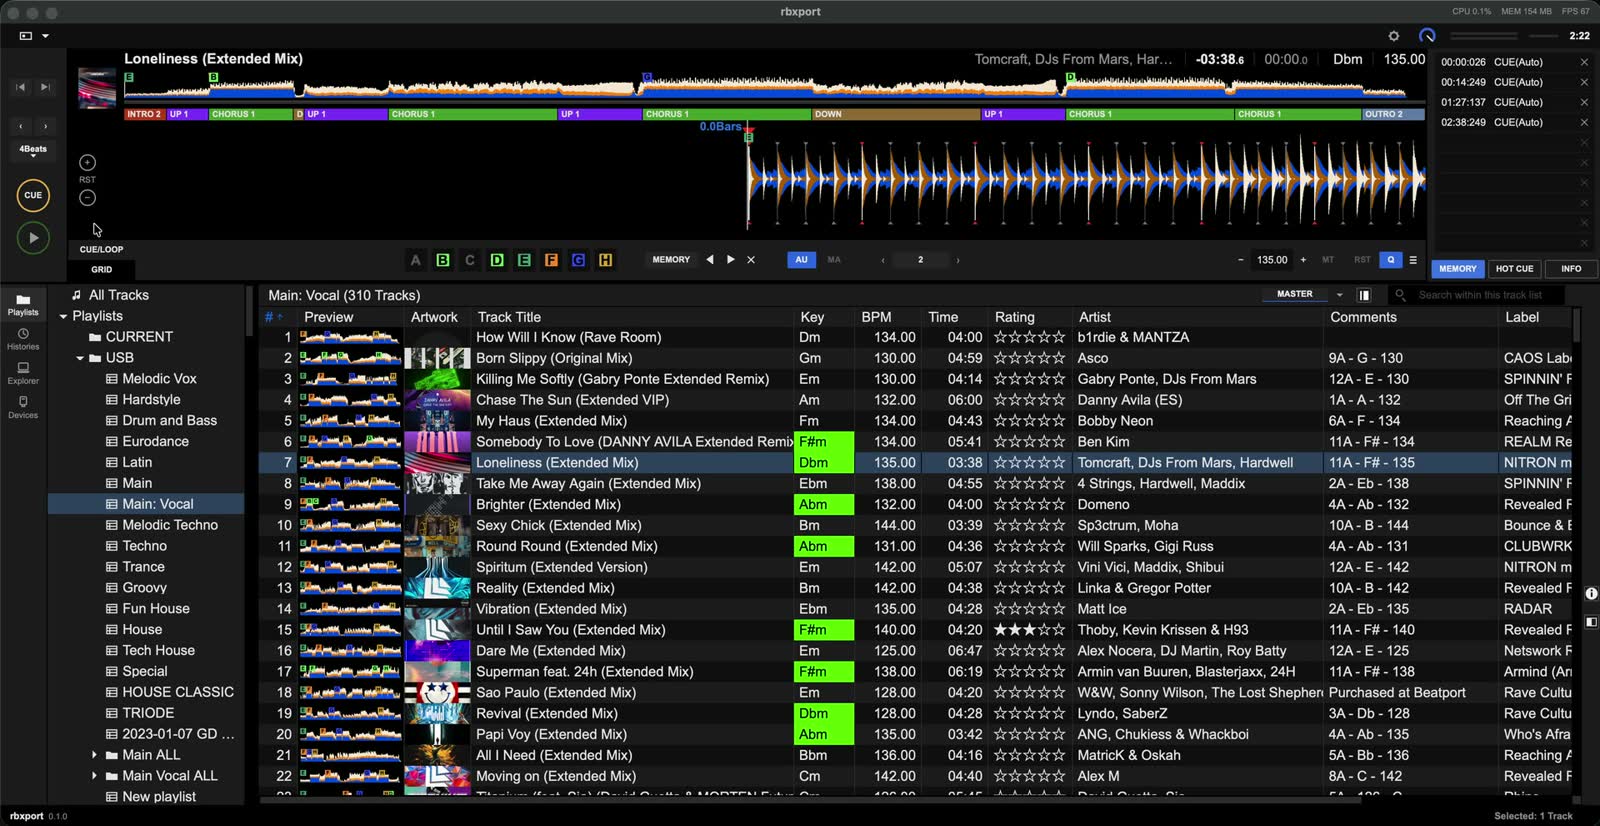Switch to the HOT CUE tab
The image size is (1600, 826).
click(x=1514, y=269)
